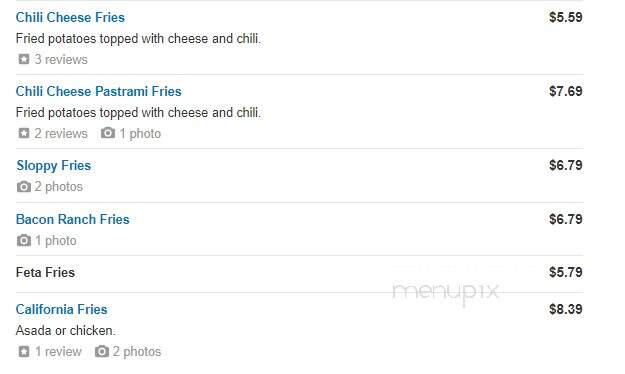Click the camera icon under Chili Cheese Pastrami Fries

[x=108, y=133]
